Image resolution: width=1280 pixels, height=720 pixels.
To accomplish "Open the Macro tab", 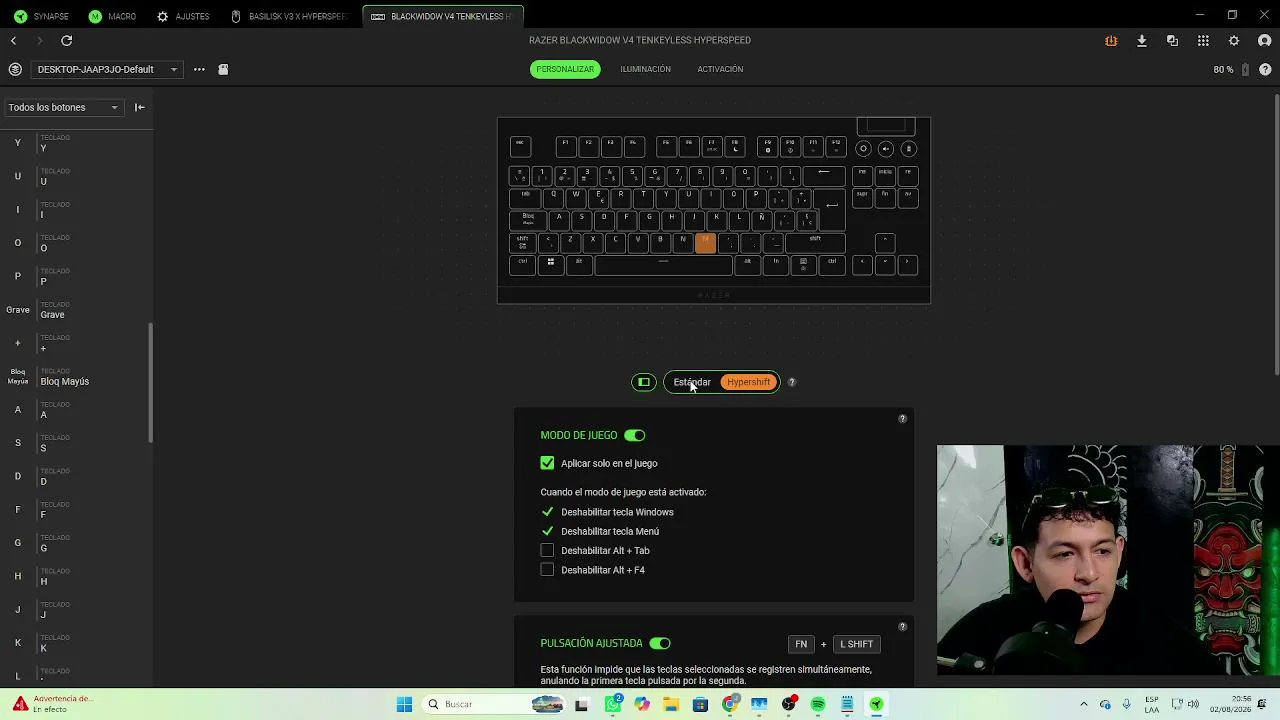I will [x=112, y=16].
